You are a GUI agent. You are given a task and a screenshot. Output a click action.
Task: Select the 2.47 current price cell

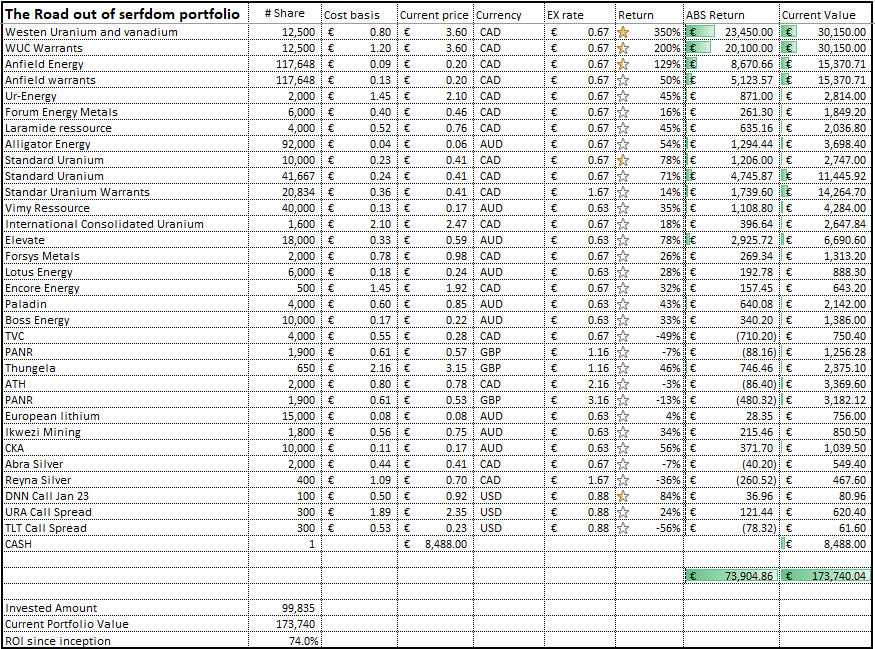(x=435, y=224)
